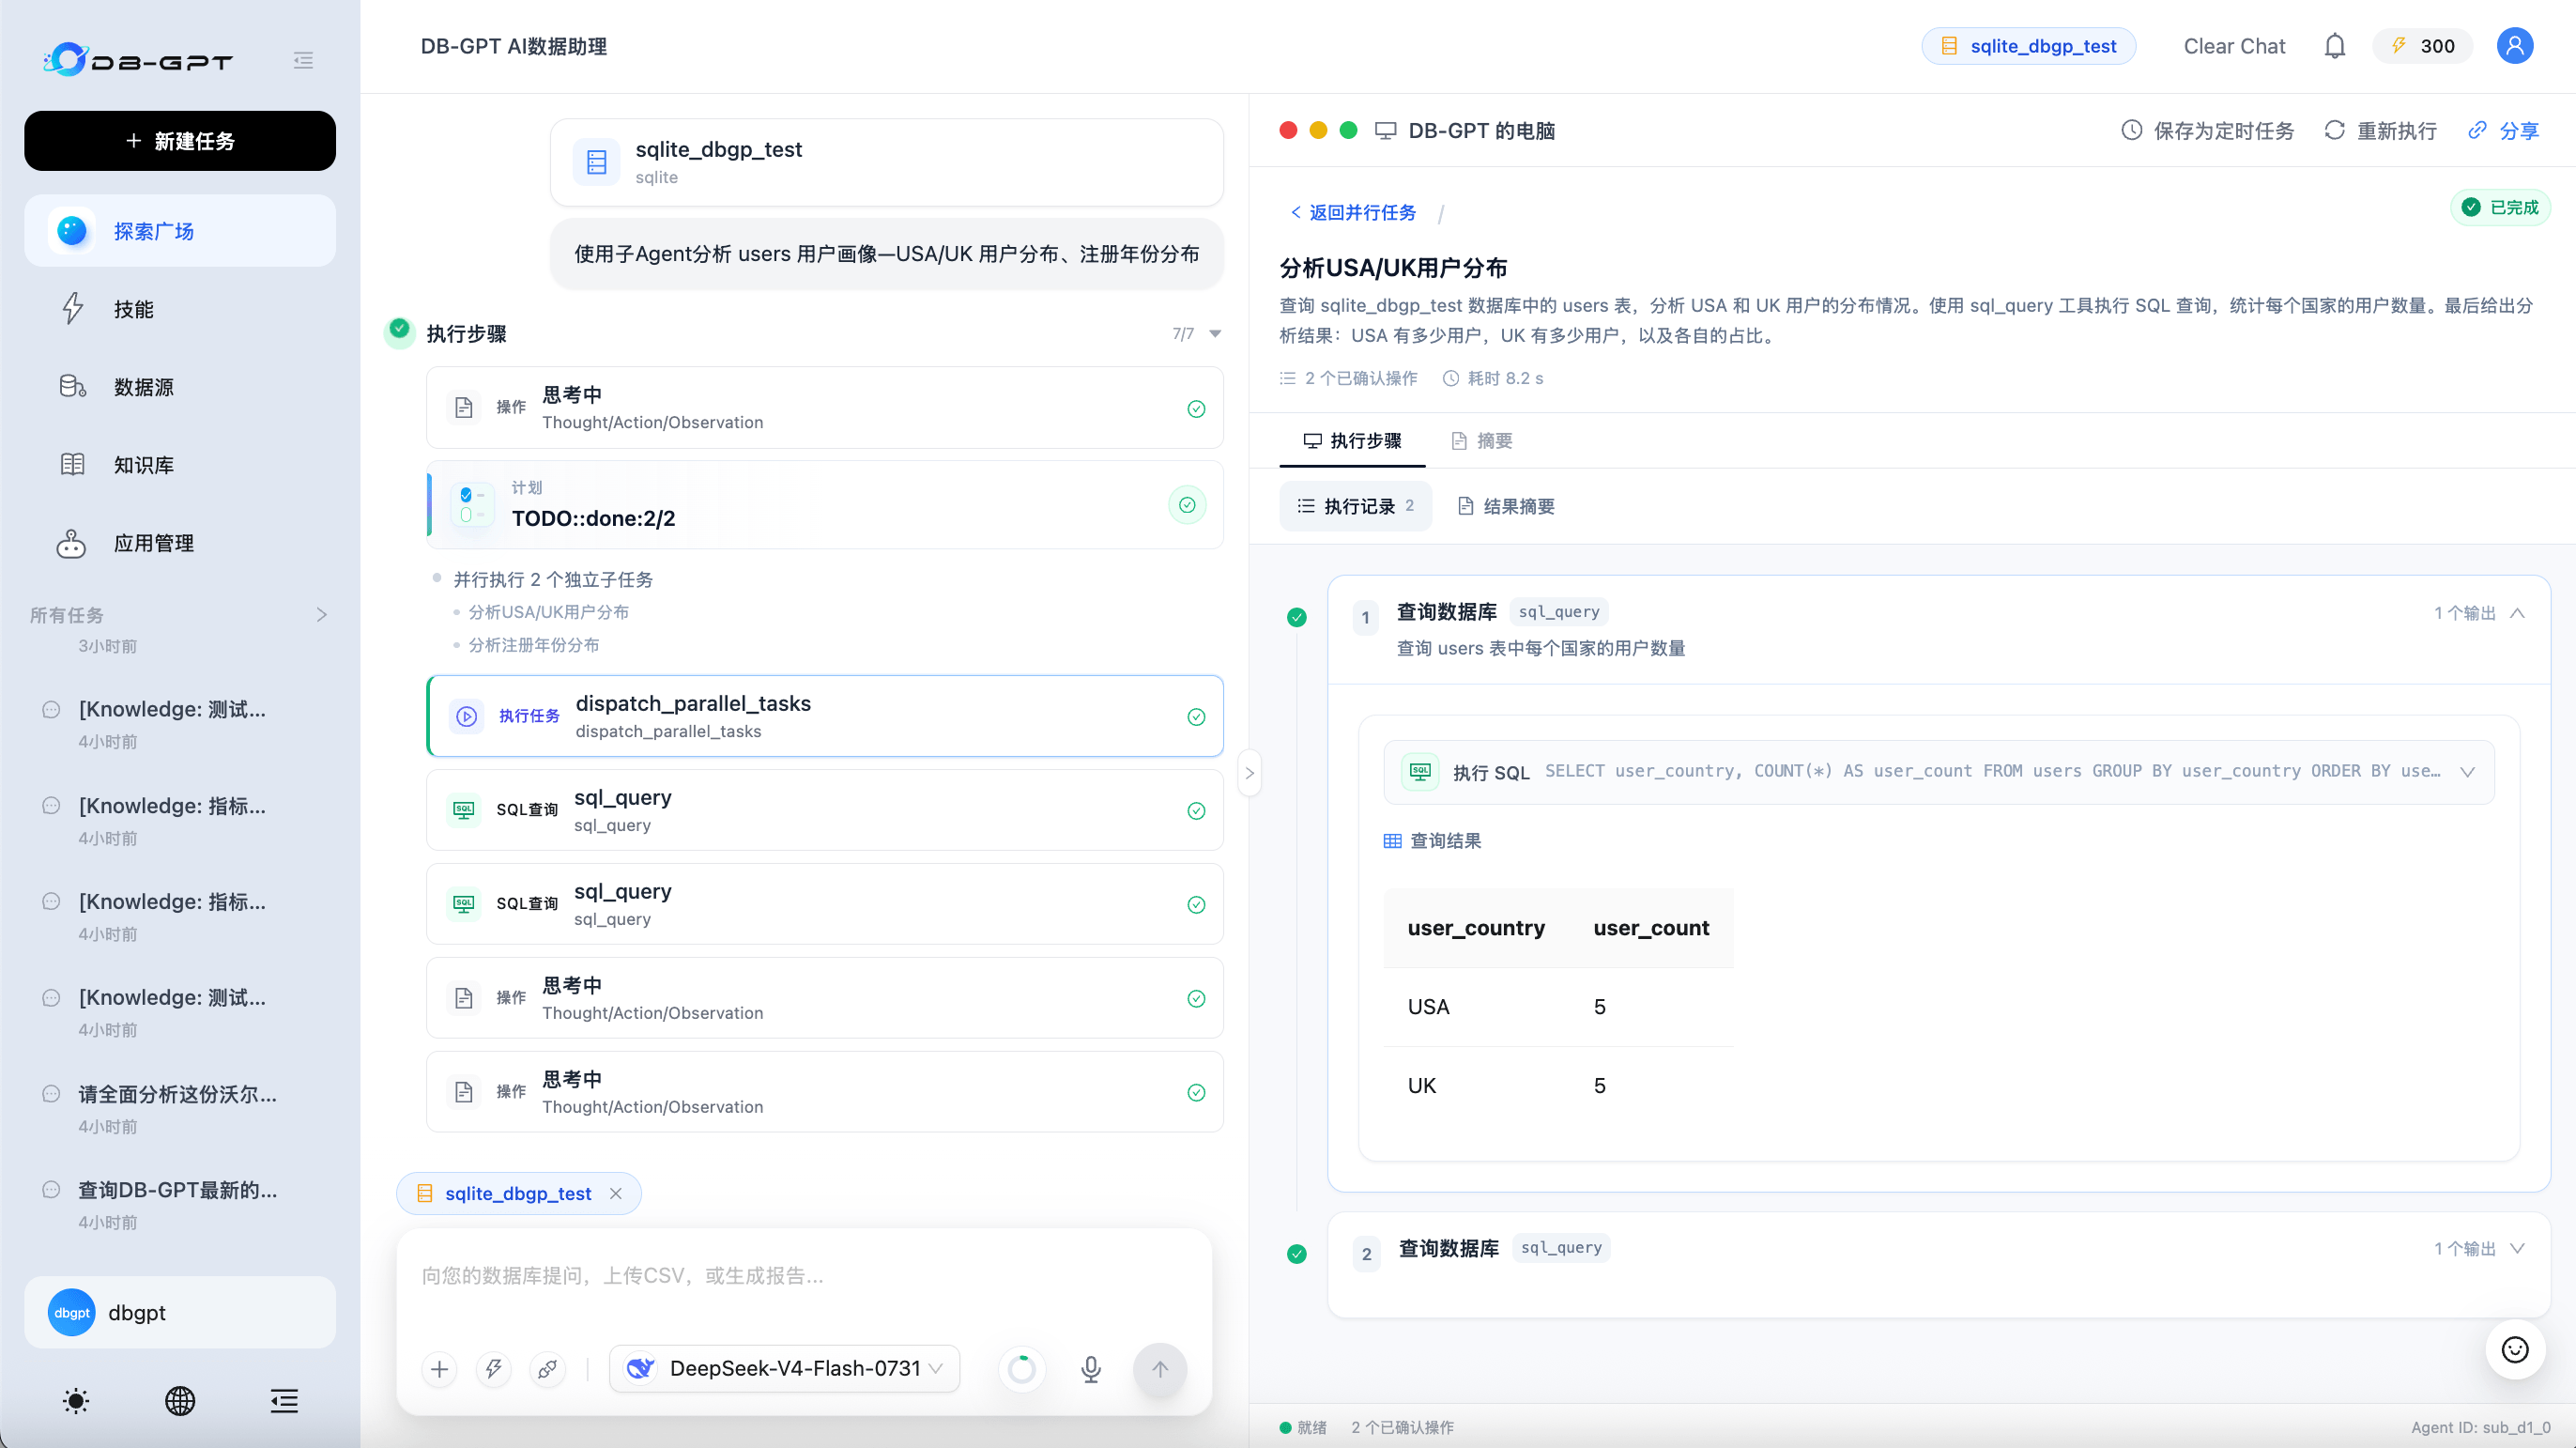Expand the 所有任务 chevron
2576x1448 pixels.
click(322, 615)
